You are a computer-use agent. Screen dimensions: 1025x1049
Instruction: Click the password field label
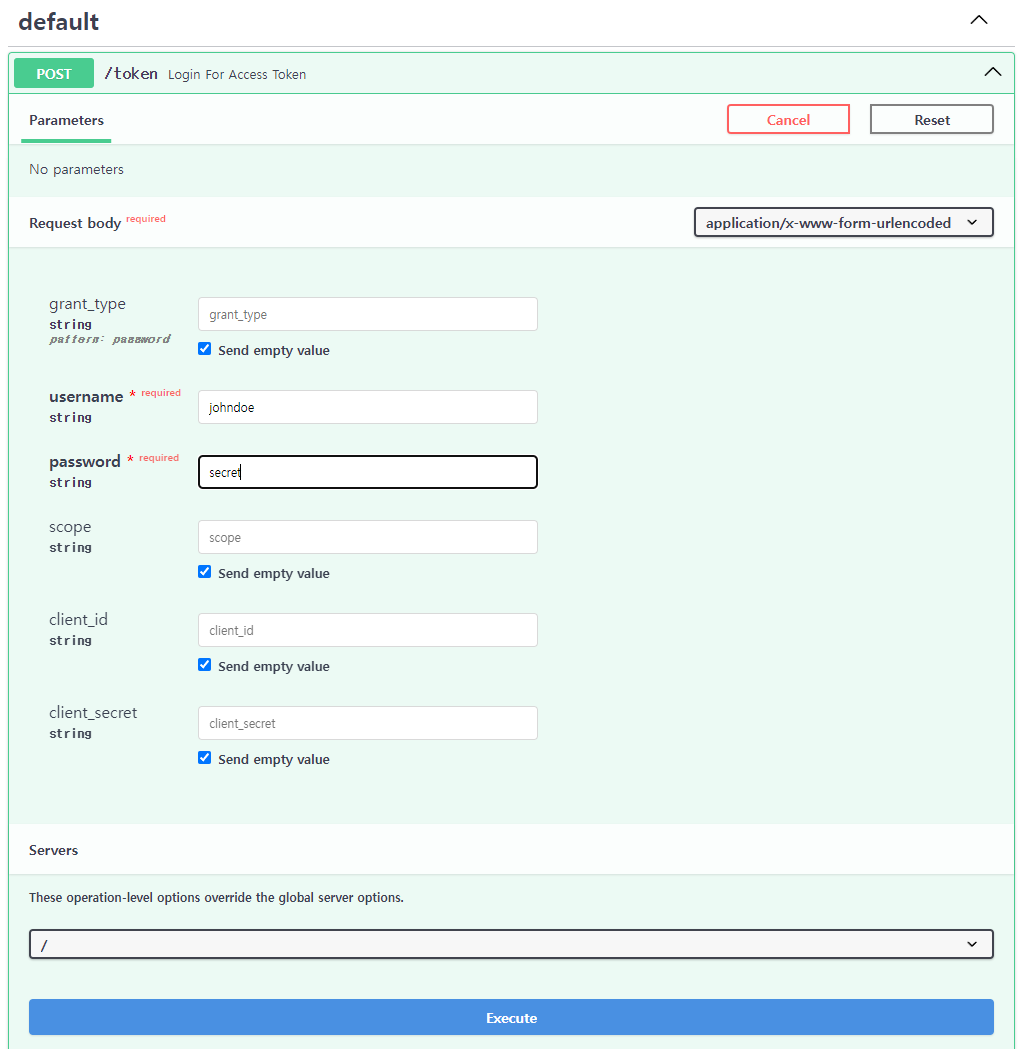coord(85,462)
